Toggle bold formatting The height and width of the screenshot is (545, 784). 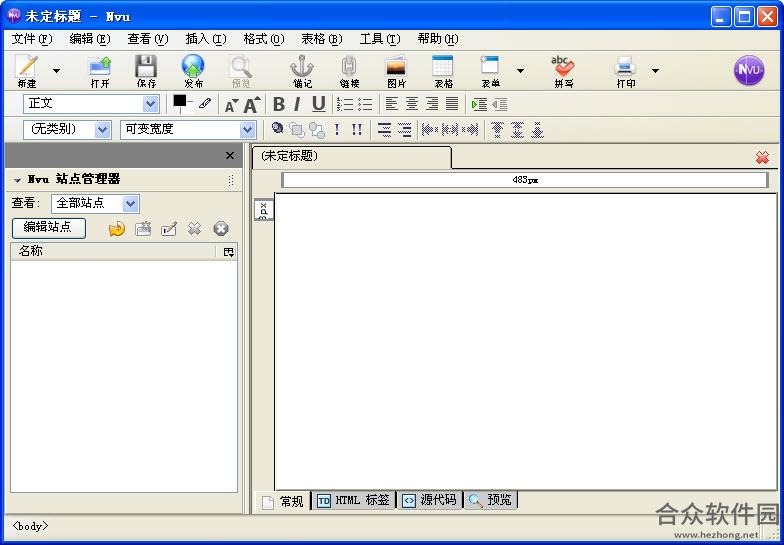[x=279, y=104]
